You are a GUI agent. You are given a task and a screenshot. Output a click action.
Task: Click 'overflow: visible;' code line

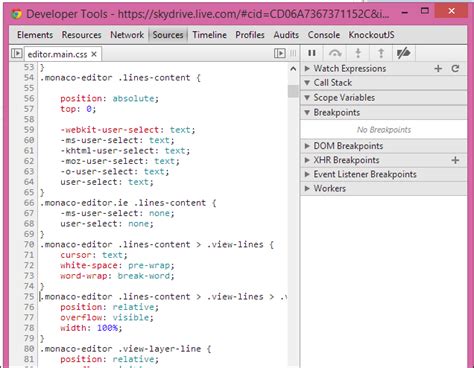tap(107, 318)
